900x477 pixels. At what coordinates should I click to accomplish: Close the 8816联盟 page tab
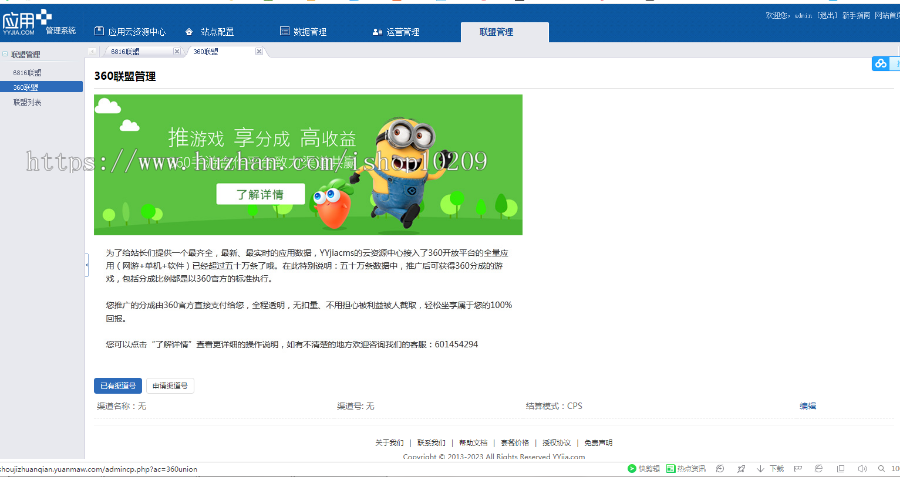click(x=176, y=52)
